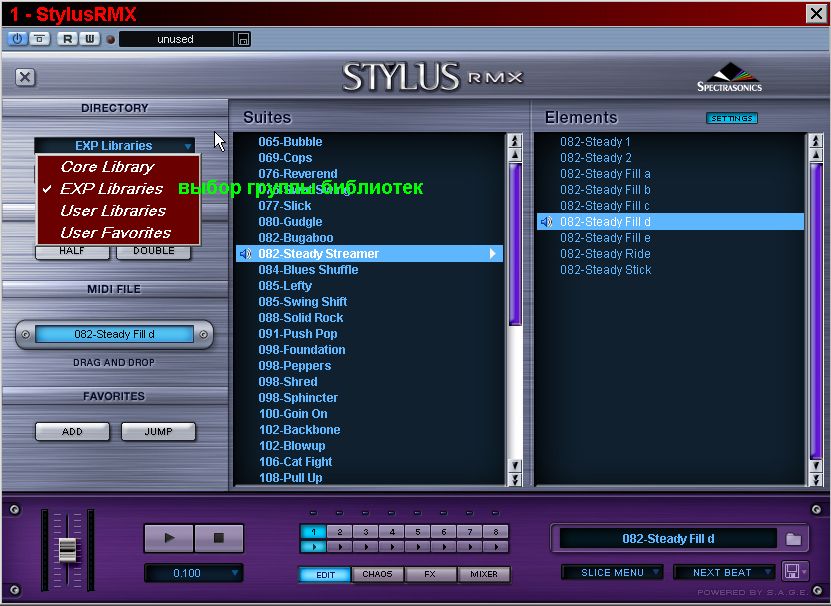This screenshot has height=606, width=831.
Task: Click play arrow under part 7
Action: pos(470,547)
